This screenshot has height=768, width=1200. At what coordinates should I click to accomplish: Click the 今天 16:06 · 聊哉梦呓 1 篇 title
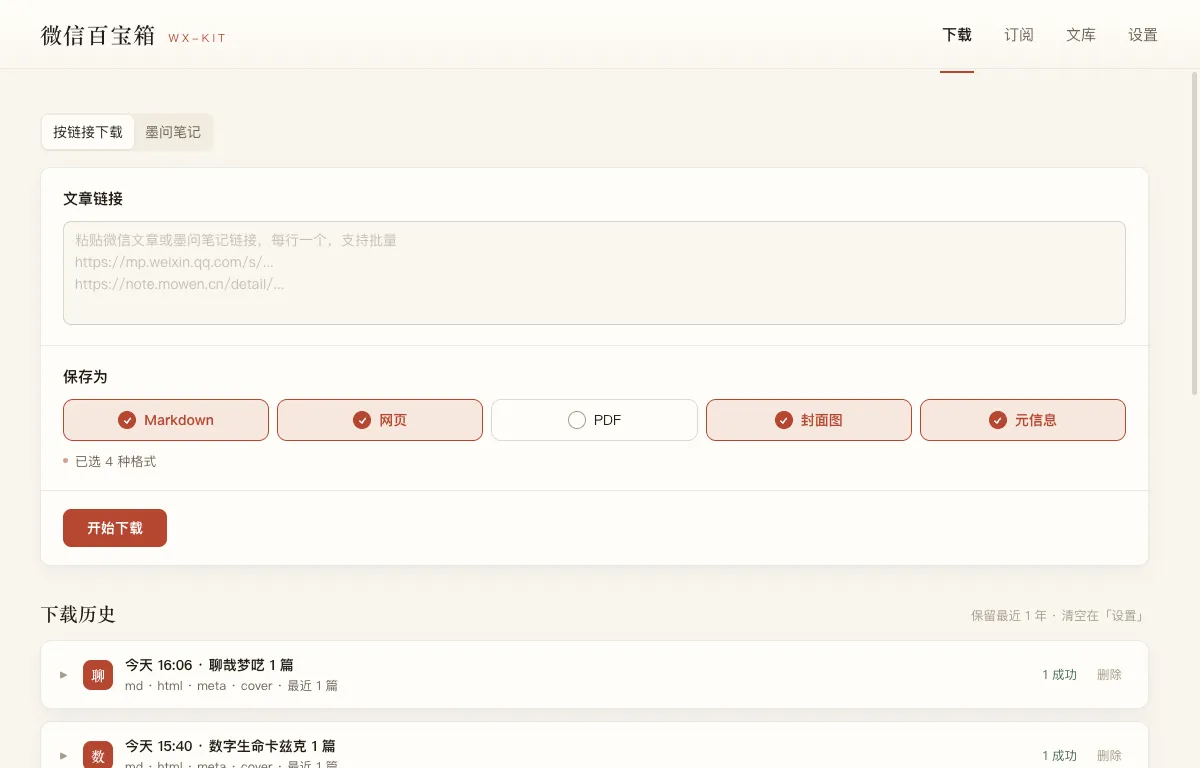coord(209,665)
